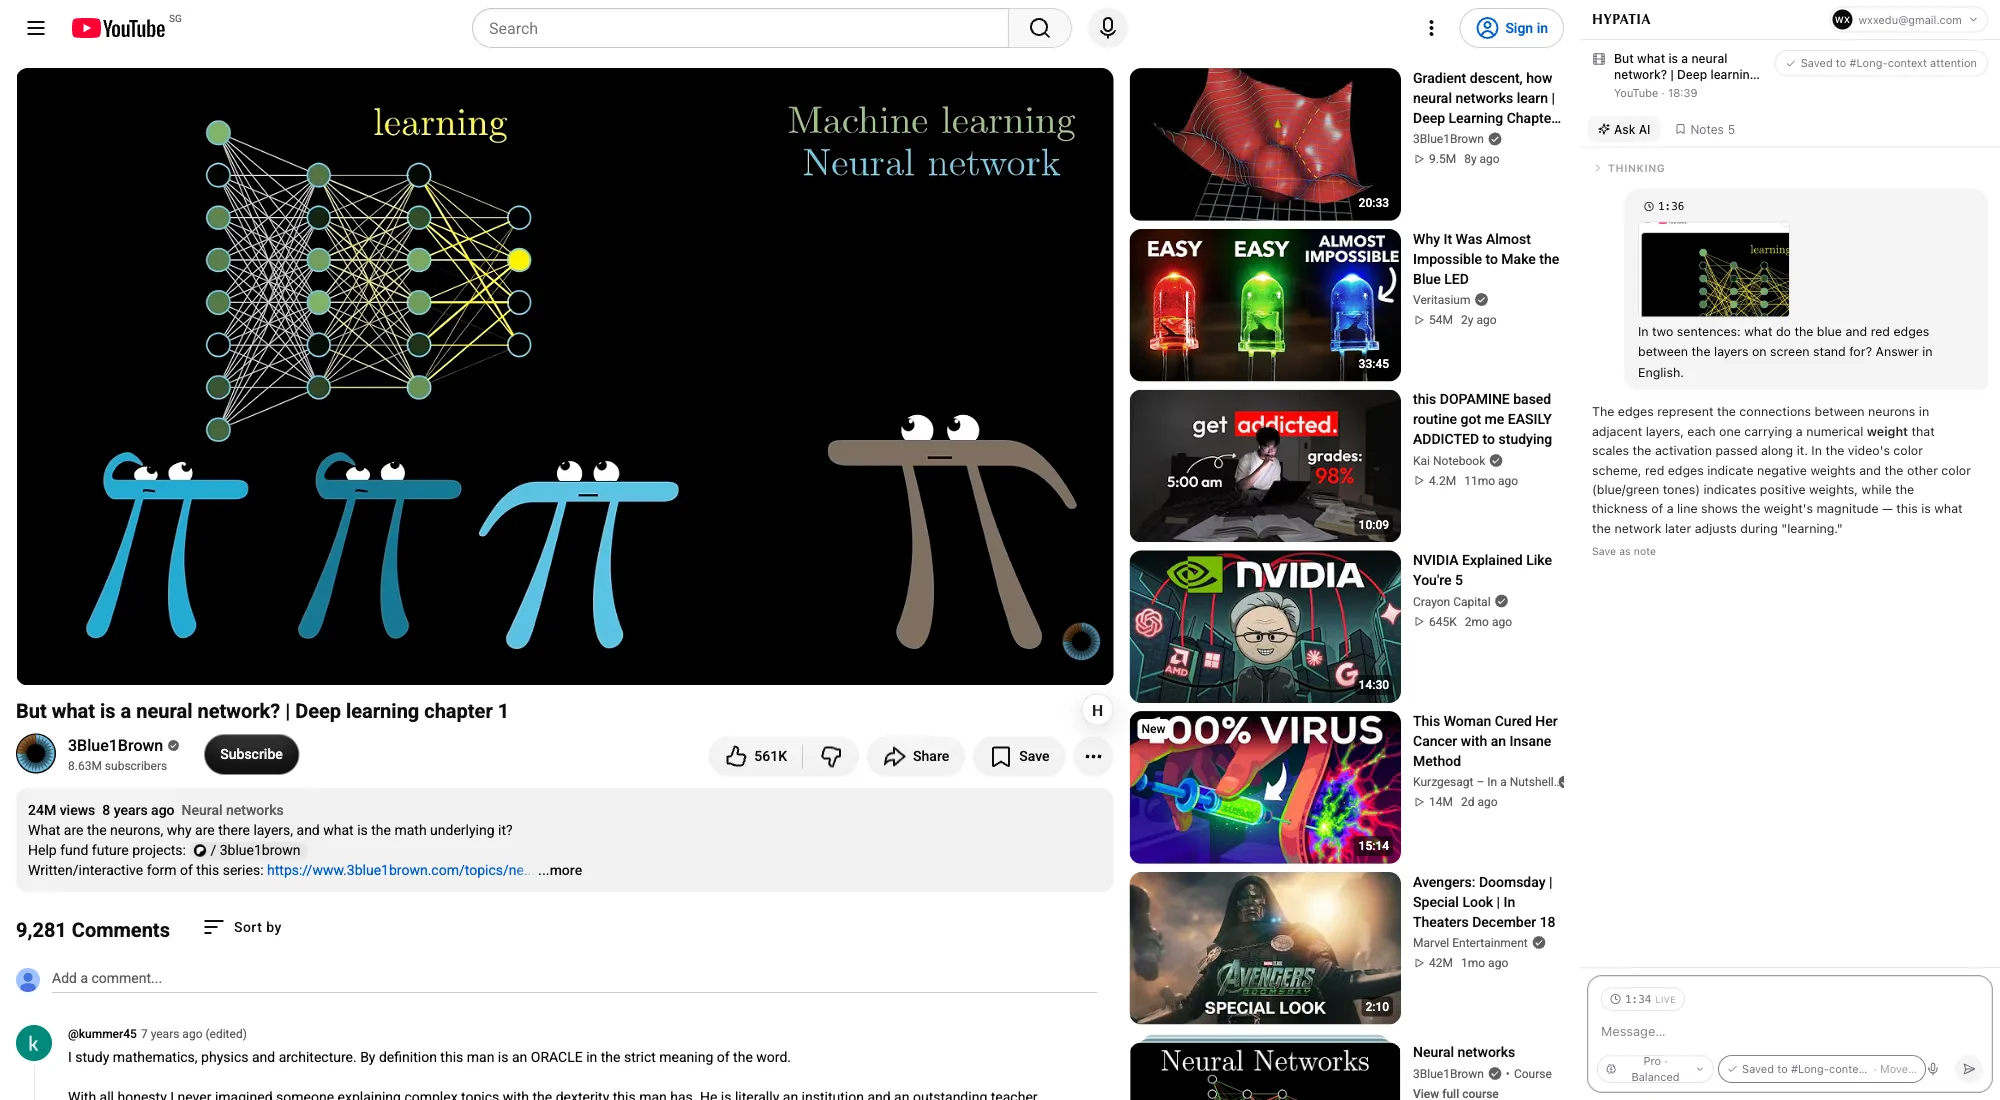This screenshot has height=1100, width=2000.
Task: Open the "Why It Was Almost Impossible" title
Action: tap(1486, 259)
